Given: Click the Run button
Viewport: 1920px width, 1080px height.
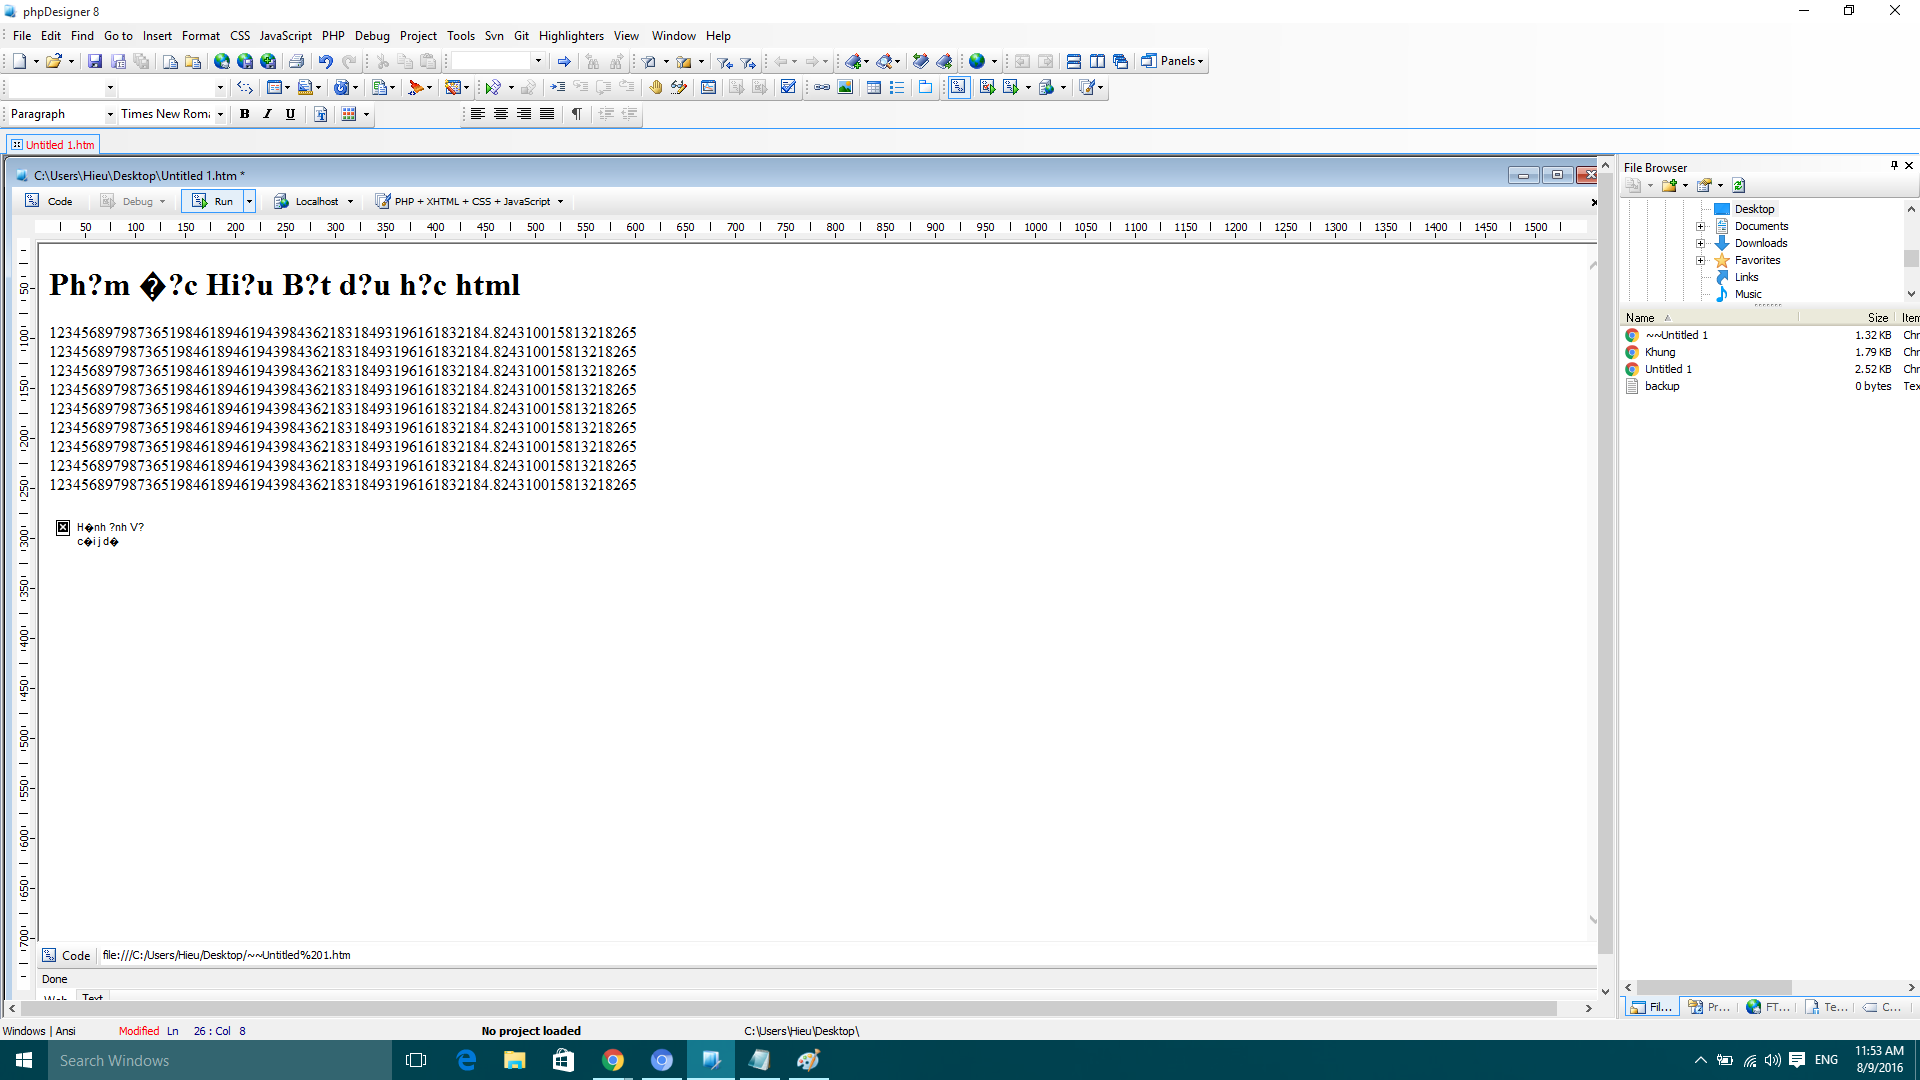Looking at the screenshot, I should tap(213, 201).
